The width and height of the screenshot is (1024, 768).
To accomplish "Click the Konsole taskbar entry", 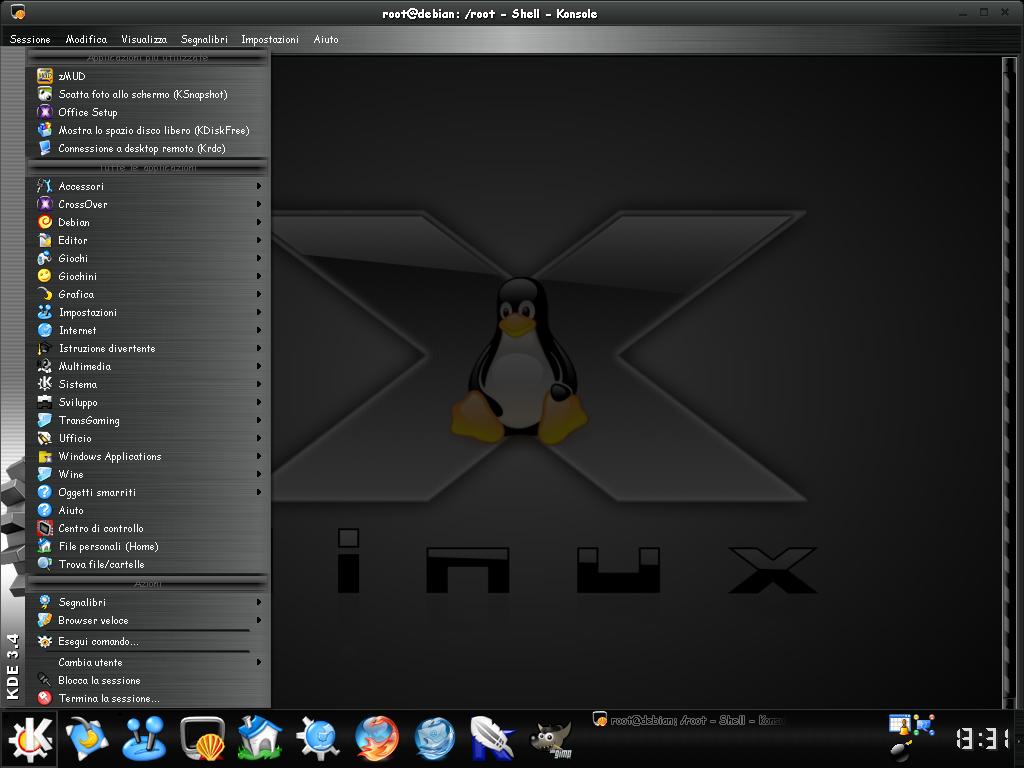I will coord(688,720).
